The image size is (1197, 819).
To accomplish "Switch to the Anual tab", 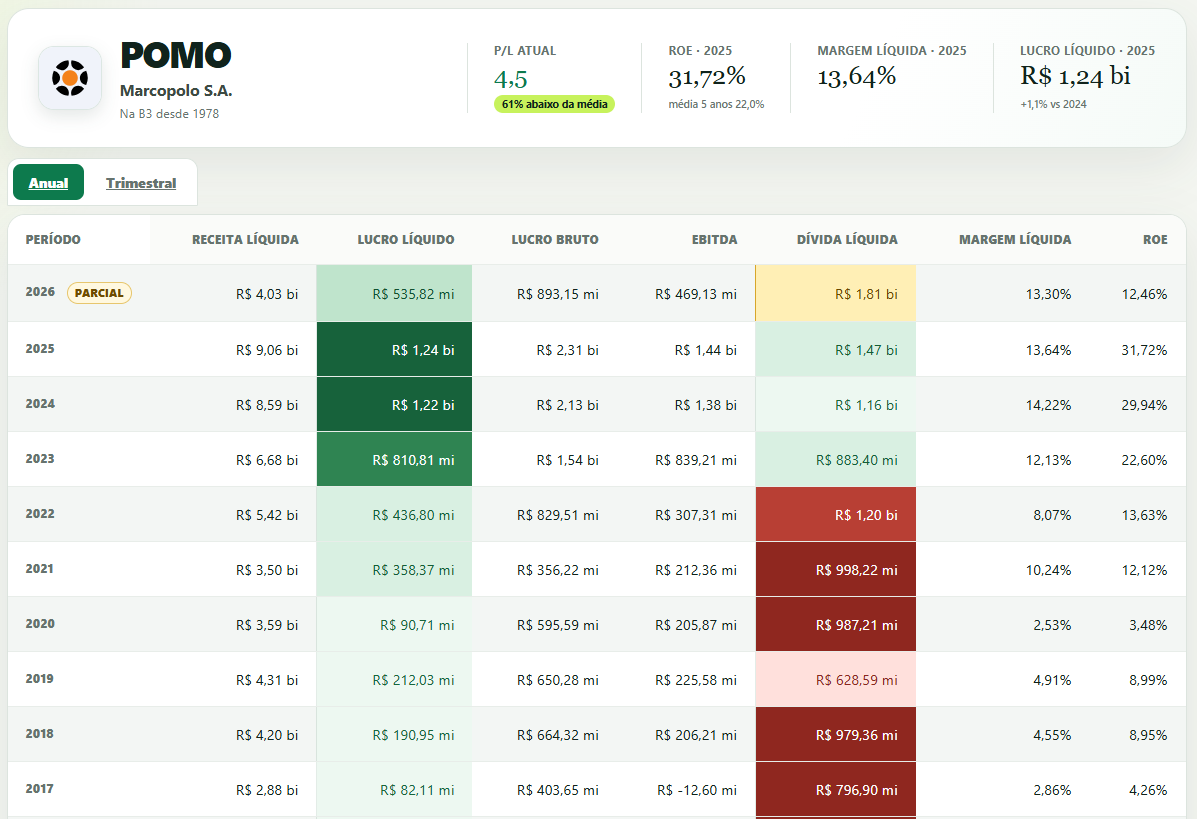I will [x=48, y=182].
